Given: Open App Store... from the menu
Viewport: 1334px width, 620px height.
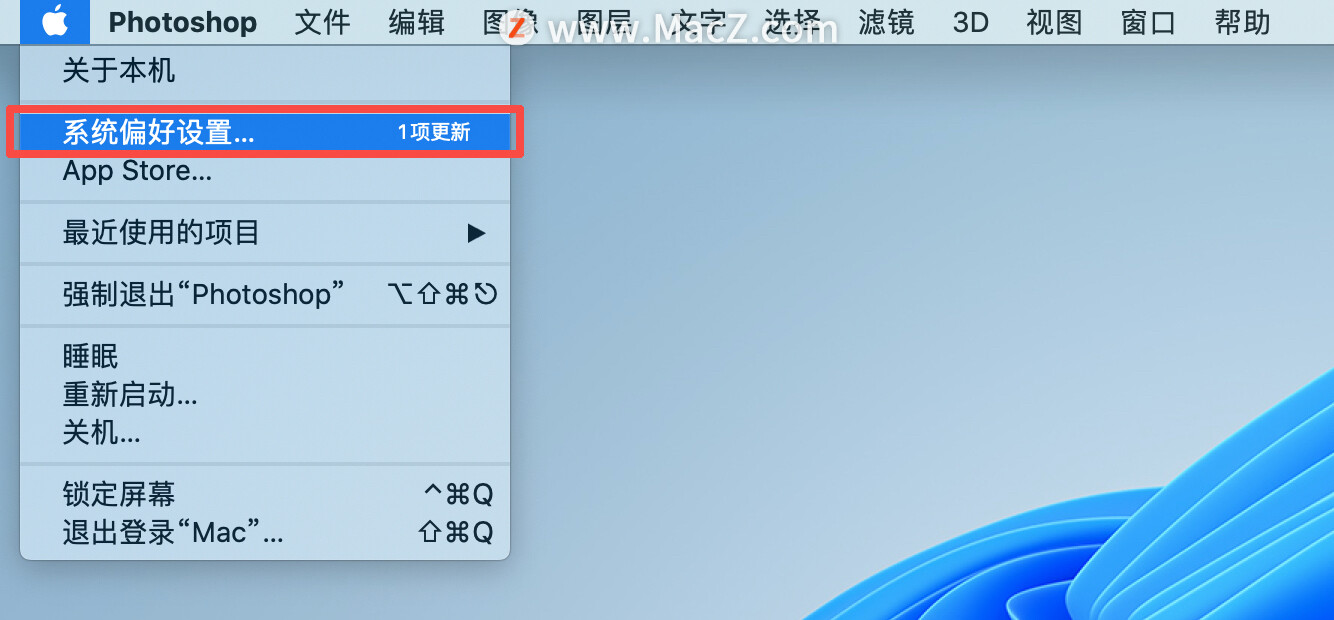Looking at the screenshot, I should [x=265, y=171].
